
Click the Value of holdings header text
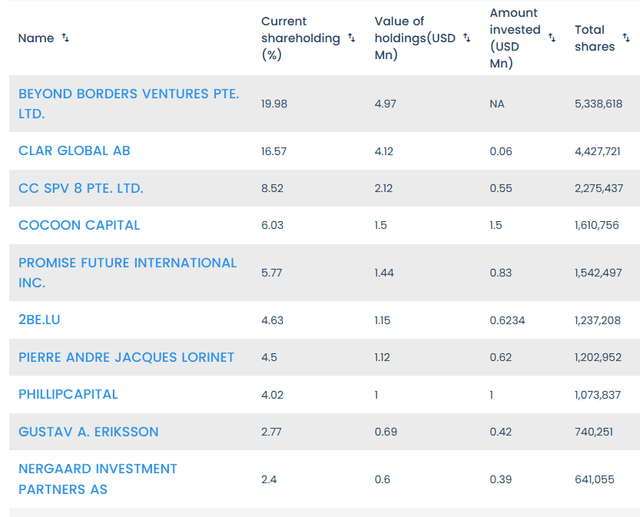[414, 38]
